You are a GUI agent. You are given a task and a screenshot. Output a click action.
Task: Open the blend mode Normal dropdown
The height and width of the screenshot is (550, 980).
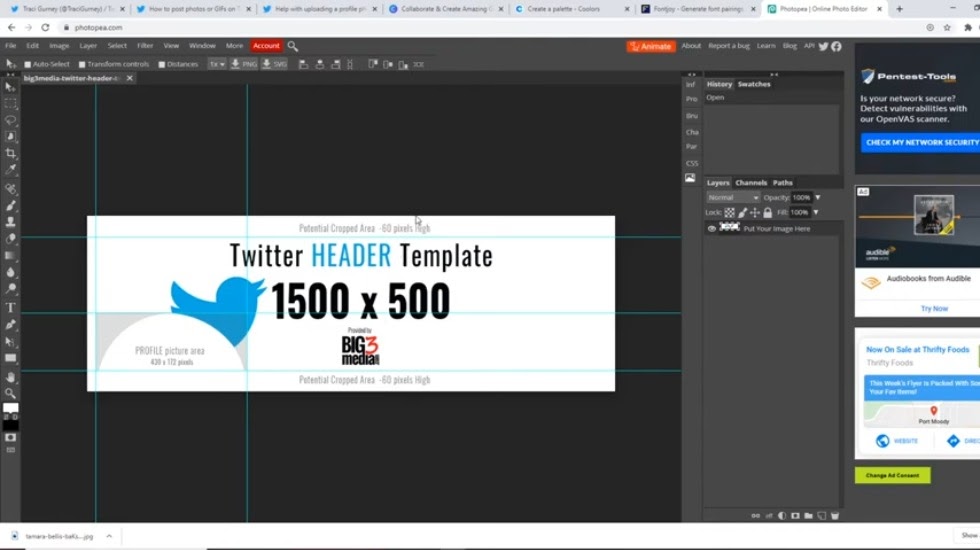[732, 198]
